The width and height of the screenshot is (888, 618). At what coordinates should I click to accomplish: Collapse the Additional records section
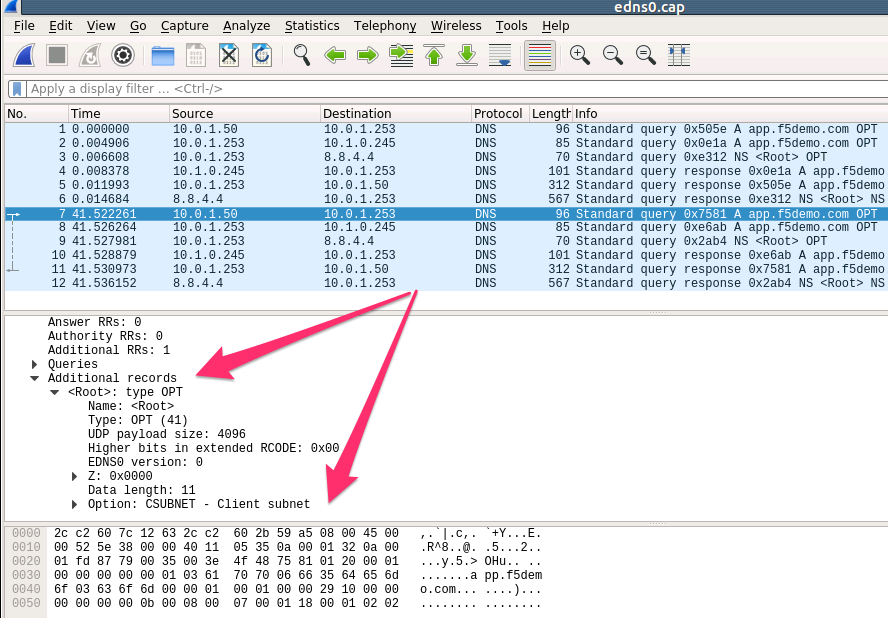coord(36,377)
